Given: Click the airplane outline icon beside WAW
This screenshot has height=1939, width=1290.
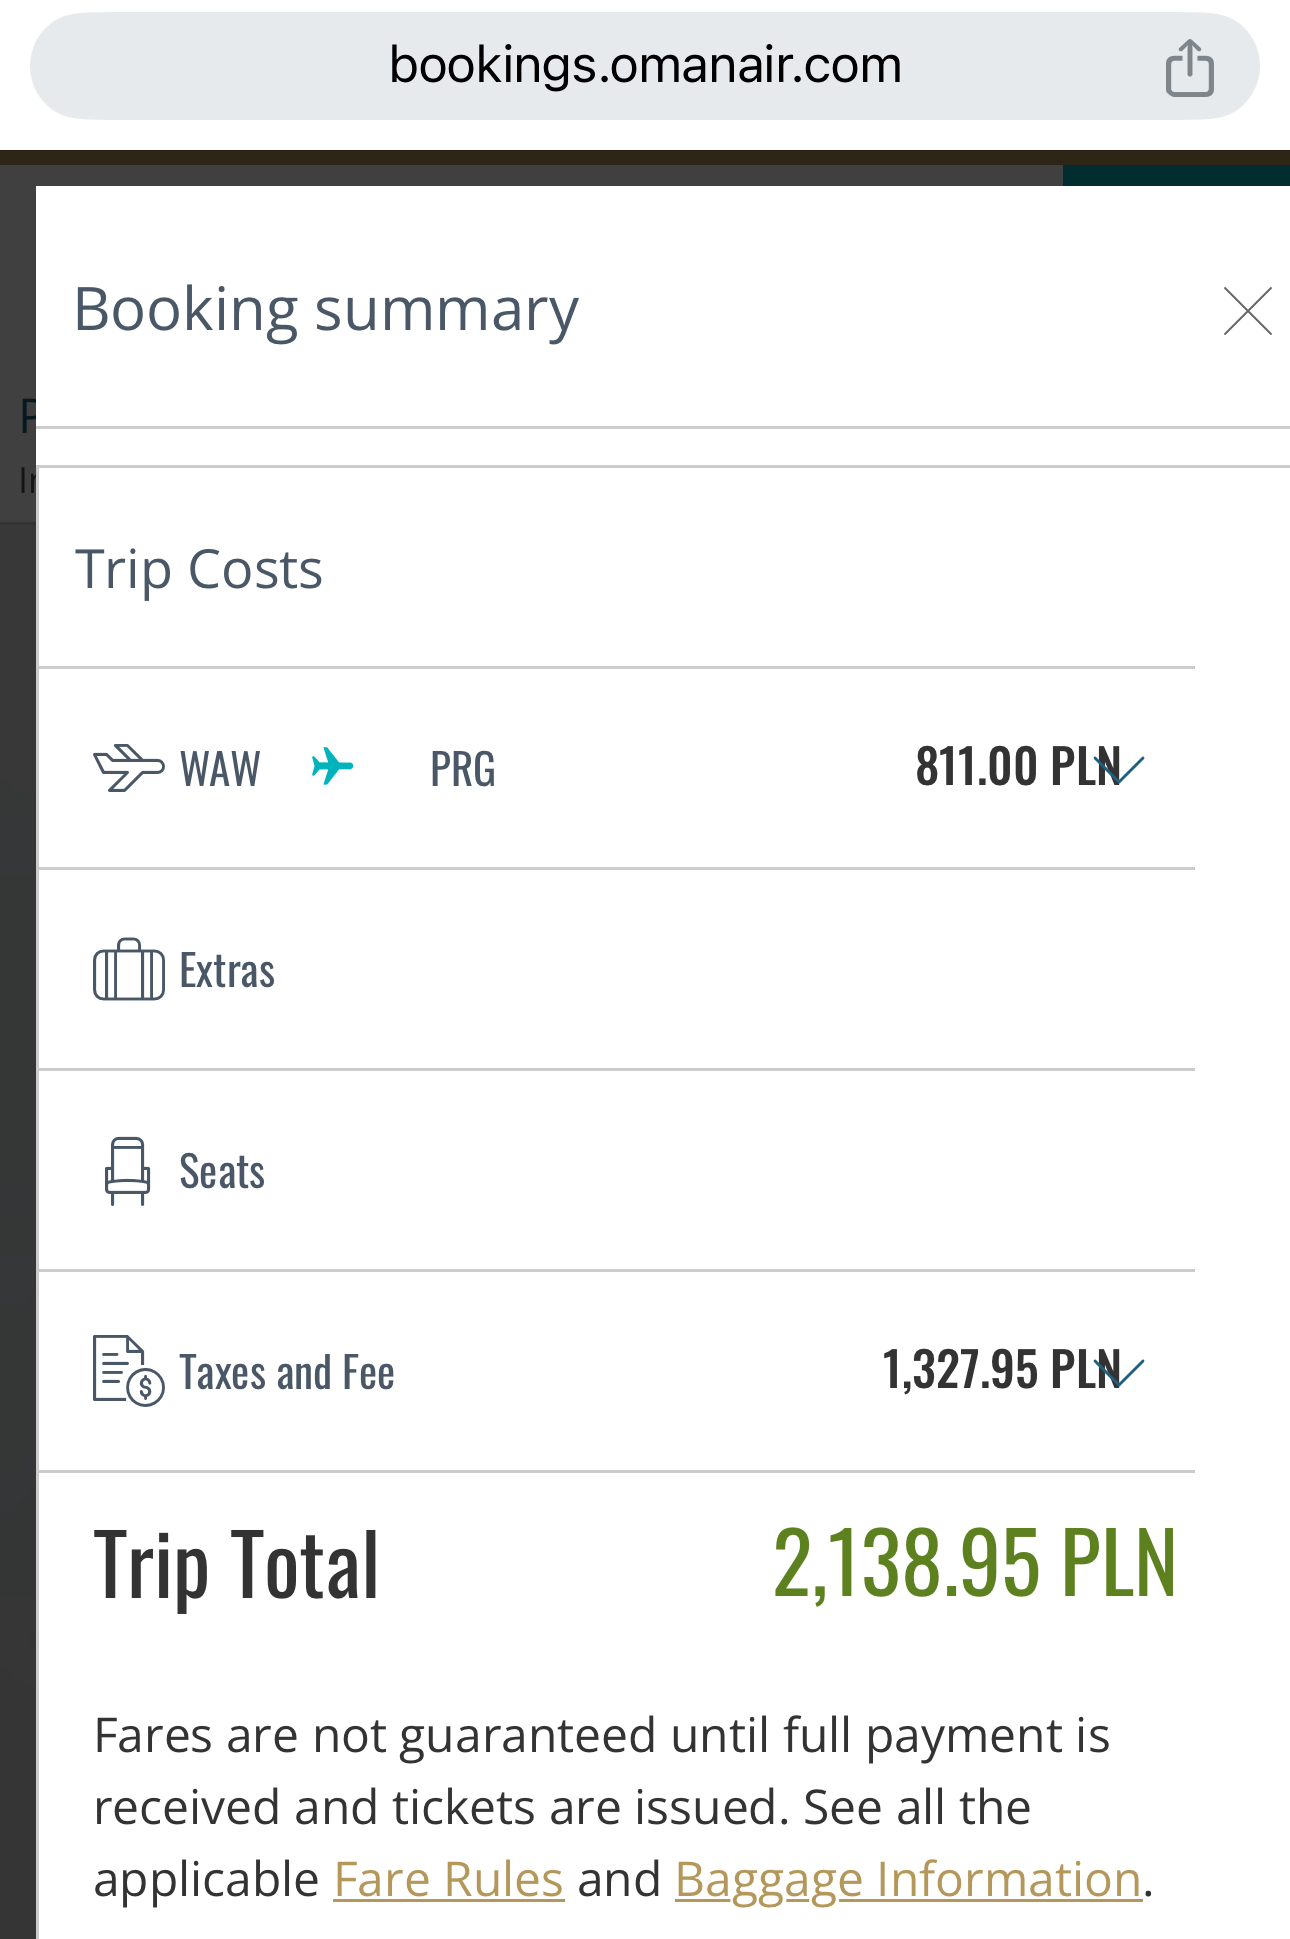Looking at the screenshot, I should click(128, 768).
